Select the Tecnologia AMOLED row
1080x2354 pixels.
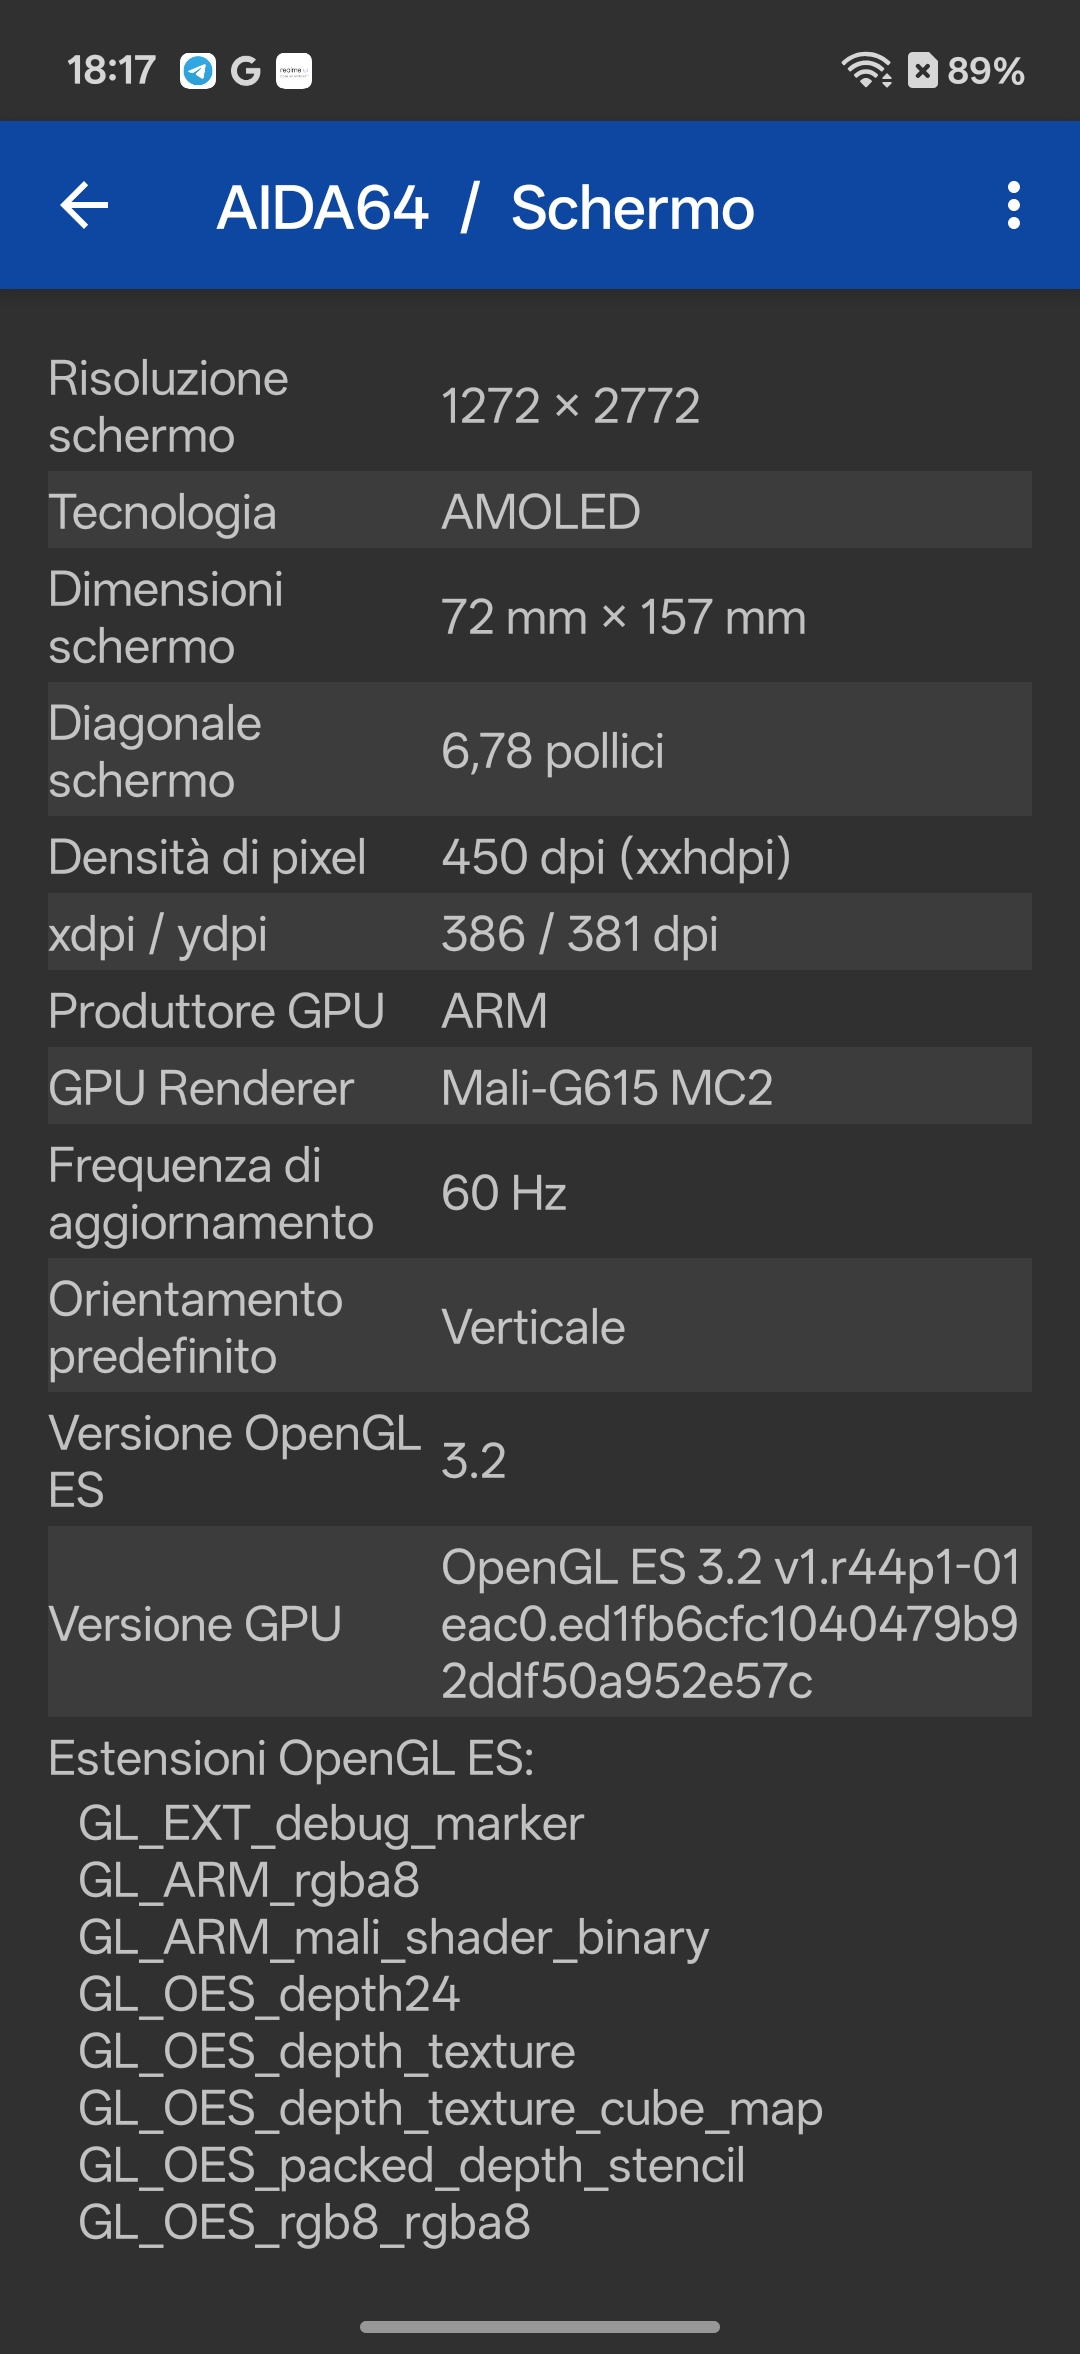540,511
